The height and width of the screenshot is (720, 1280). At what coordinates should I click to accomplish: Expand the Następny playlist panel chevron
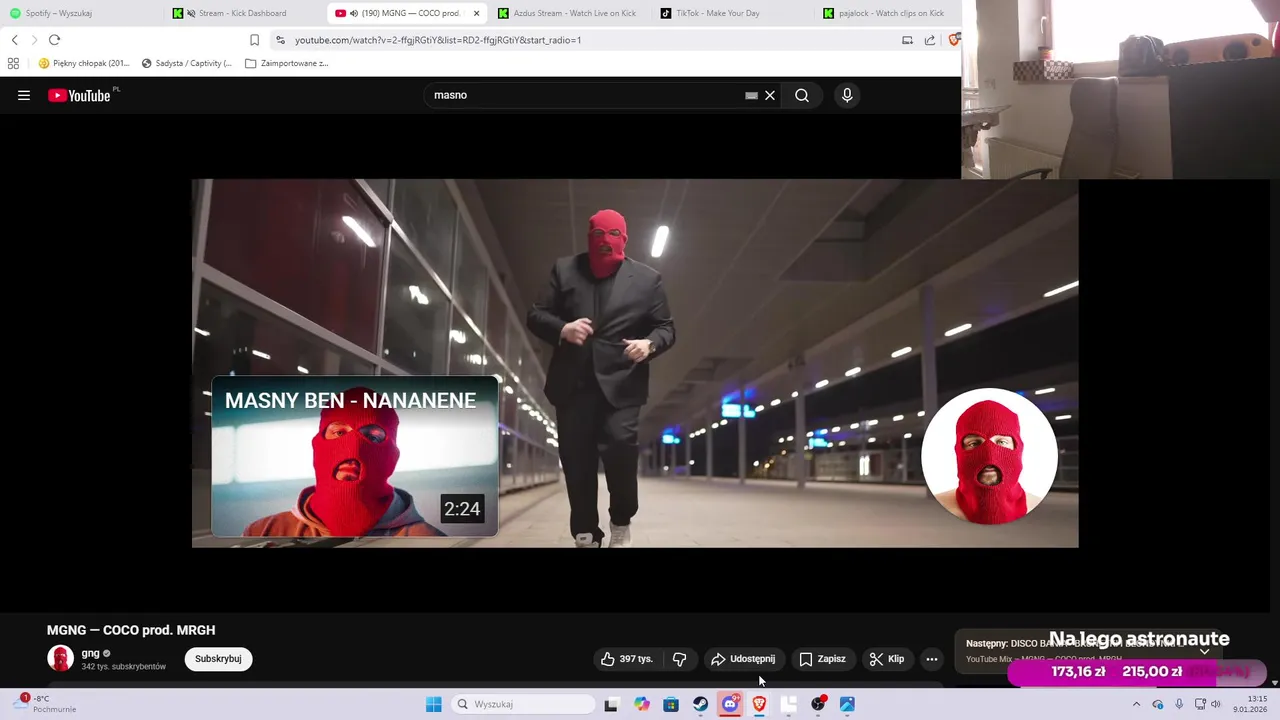pos(1204,651)
